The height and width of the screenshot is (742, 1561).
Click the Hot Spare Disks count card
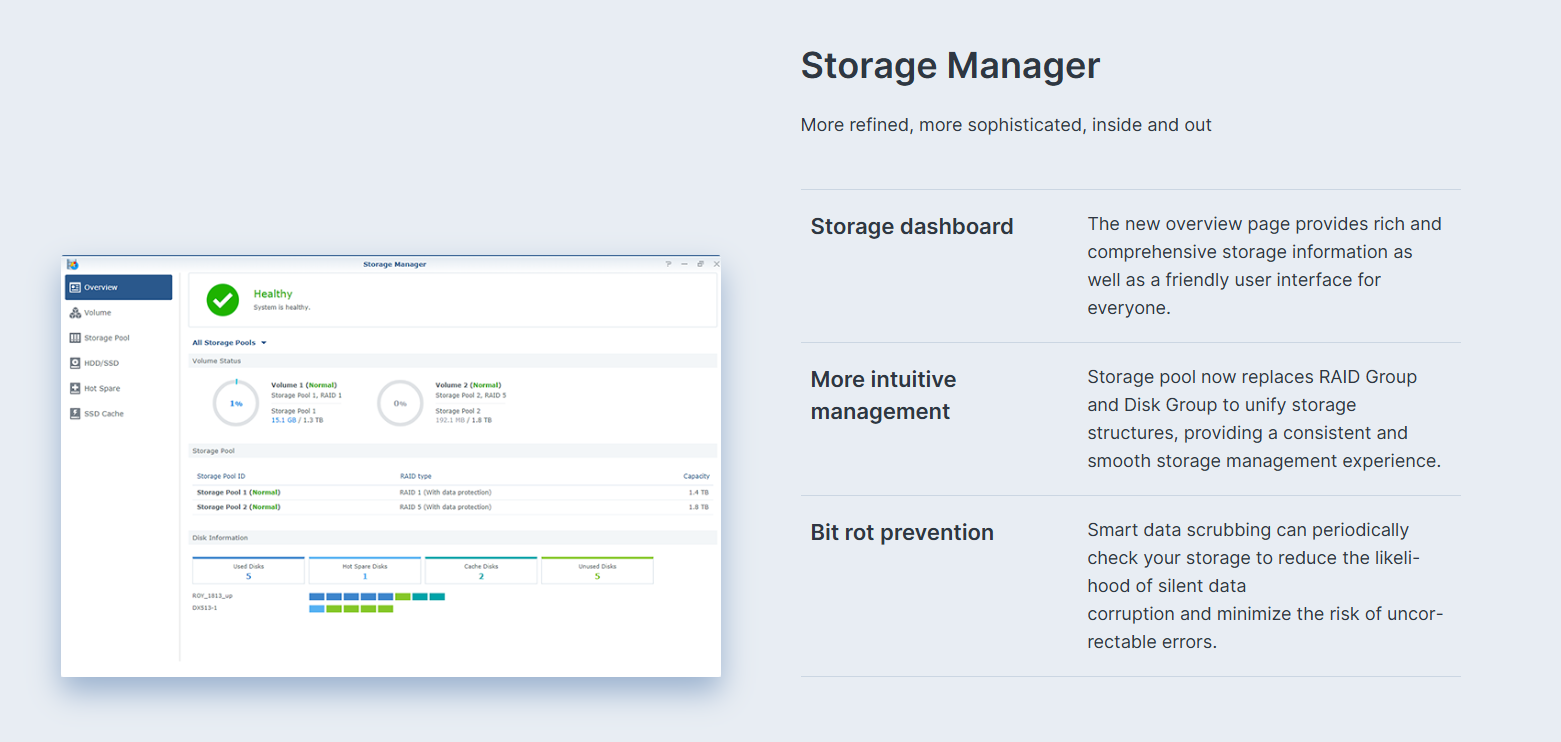[x=365, y=570]
